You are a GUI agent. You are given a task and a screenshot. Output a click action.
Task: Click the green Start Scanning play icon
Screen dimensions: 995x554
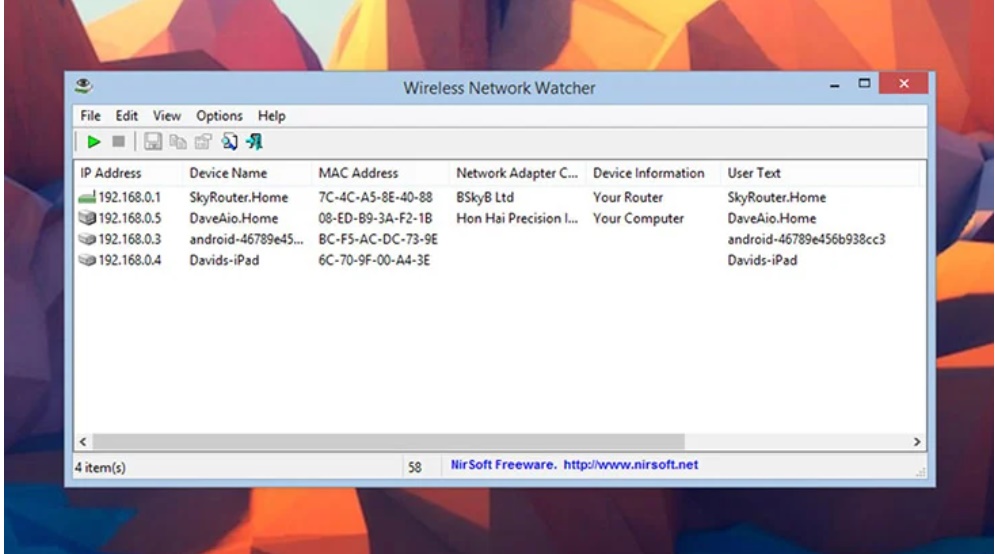(x=94, y=141)
